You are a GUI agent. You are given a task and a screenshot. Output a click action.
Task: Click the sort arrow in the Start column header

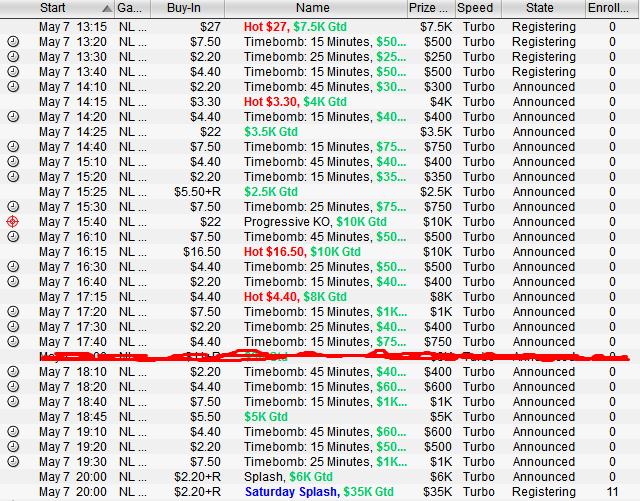pyautogui.click(x=107, y=9)
